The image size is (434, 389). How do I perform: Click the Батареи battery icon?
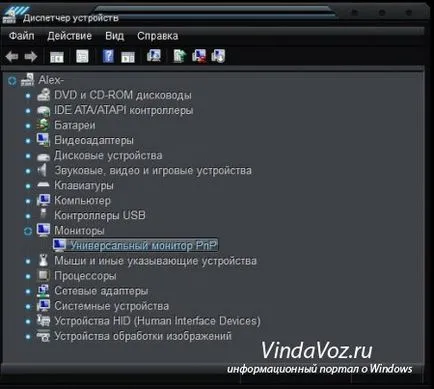(x=43, y=125)
